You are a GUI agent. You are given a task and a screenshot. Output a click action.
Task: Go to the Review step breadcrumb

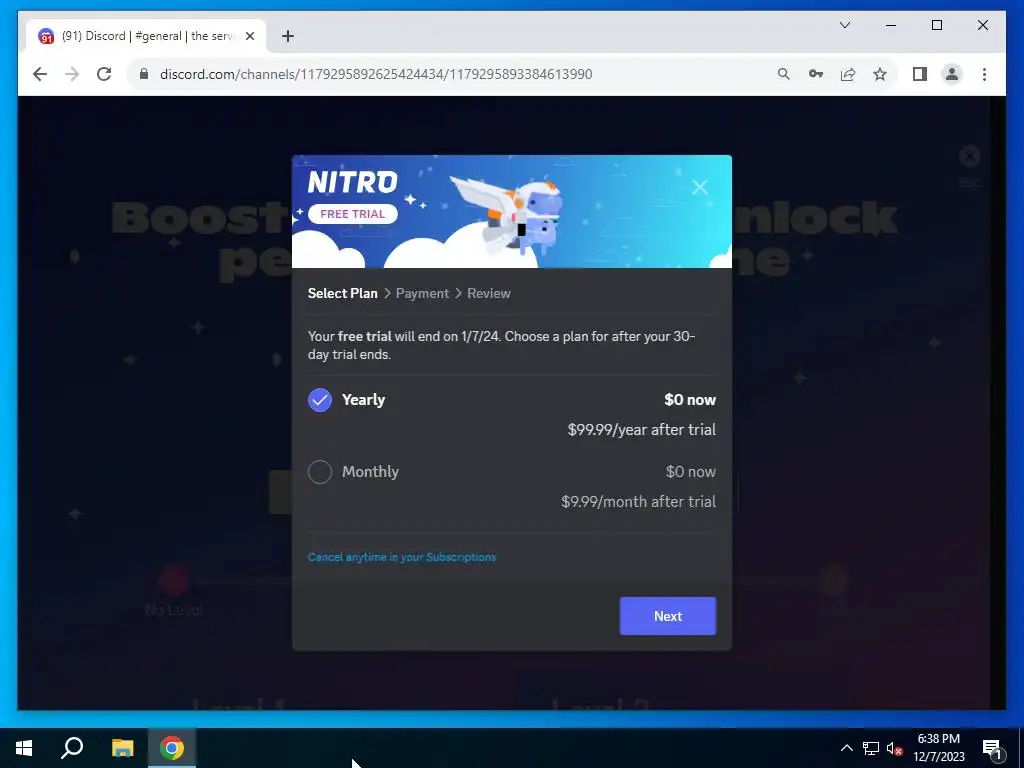(488, 293)
